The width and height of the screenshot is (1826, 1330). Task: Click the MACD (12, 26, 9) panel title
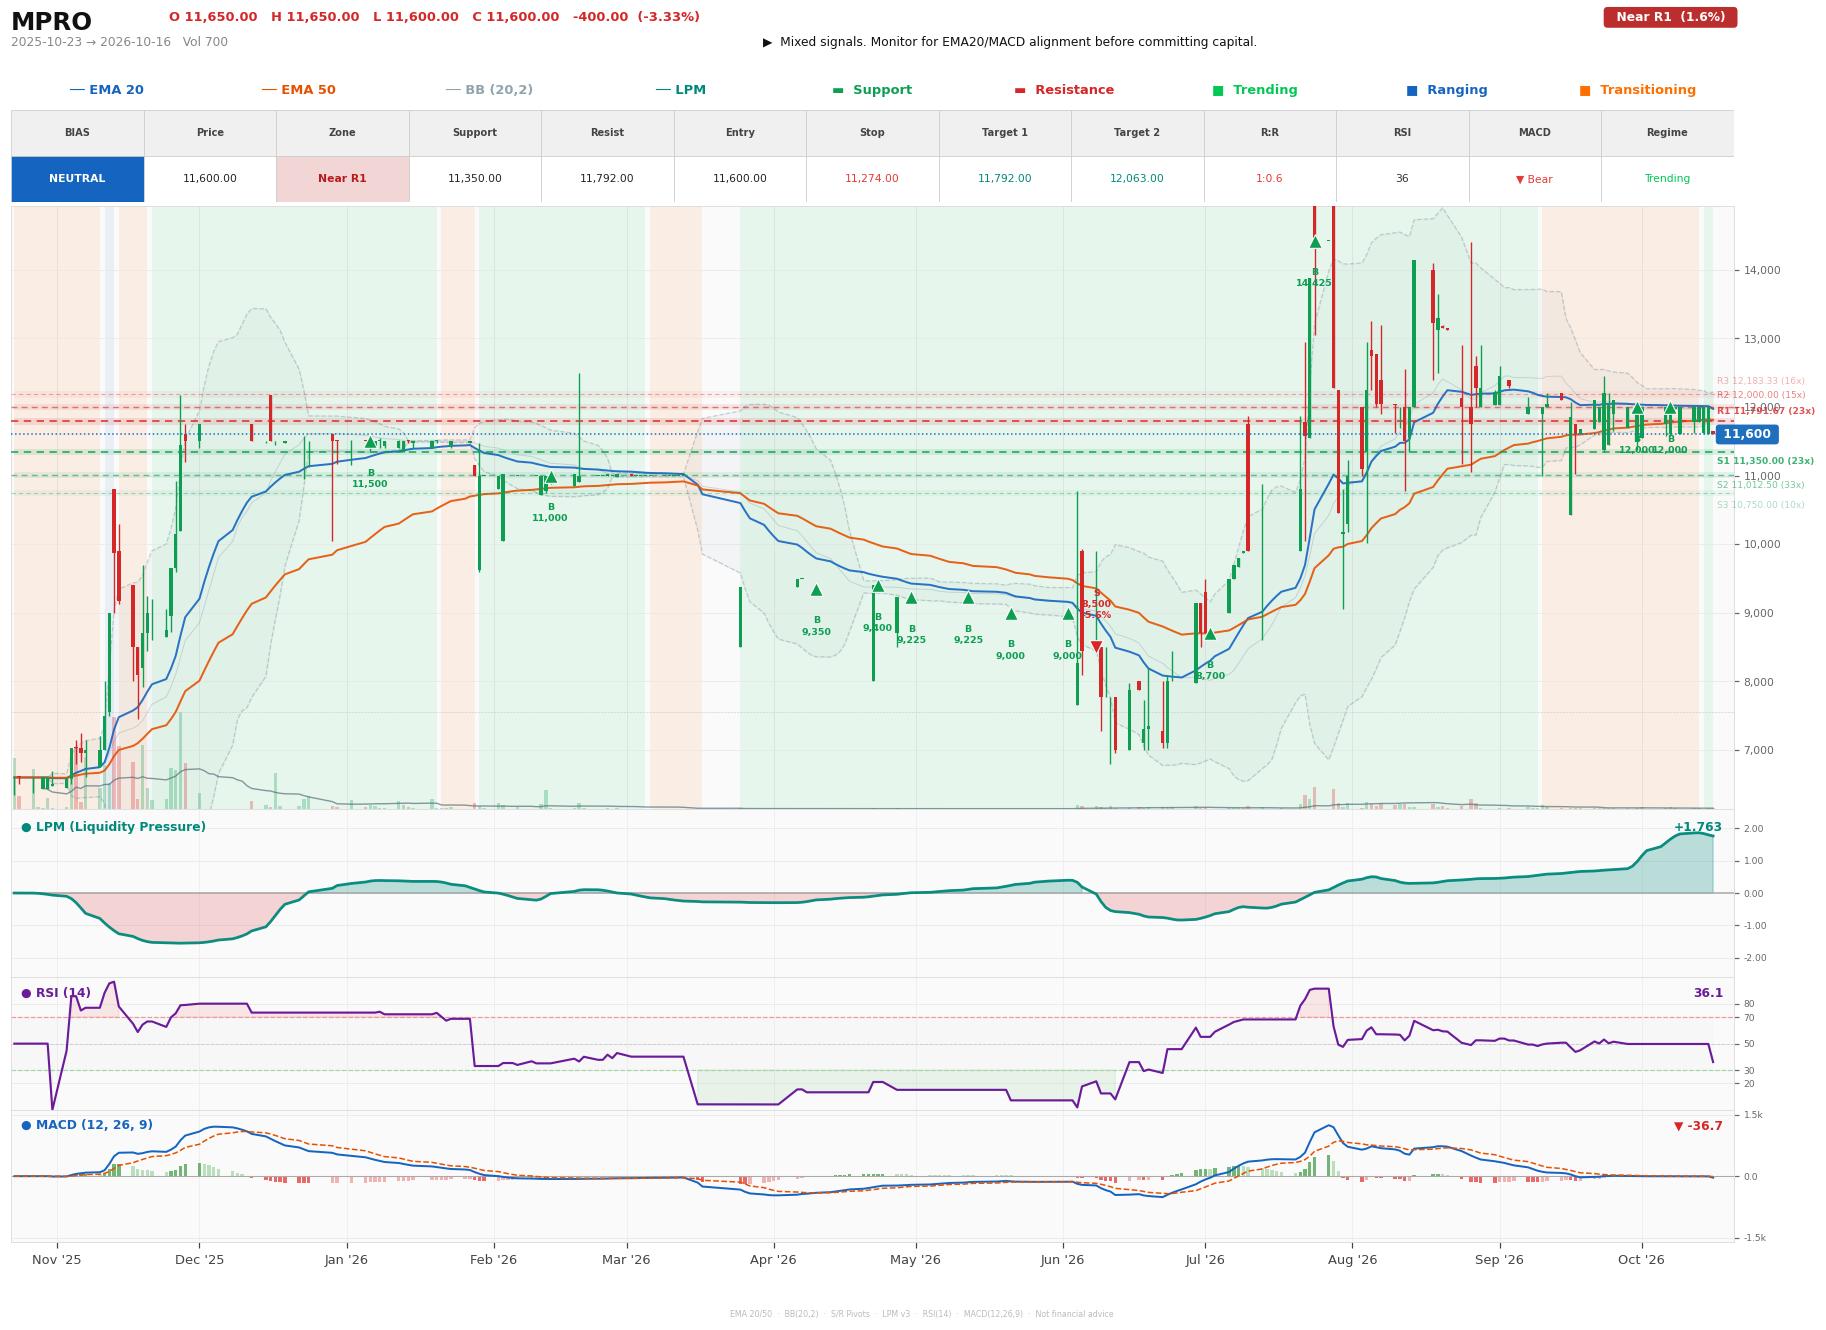[x=87, y=1125]
